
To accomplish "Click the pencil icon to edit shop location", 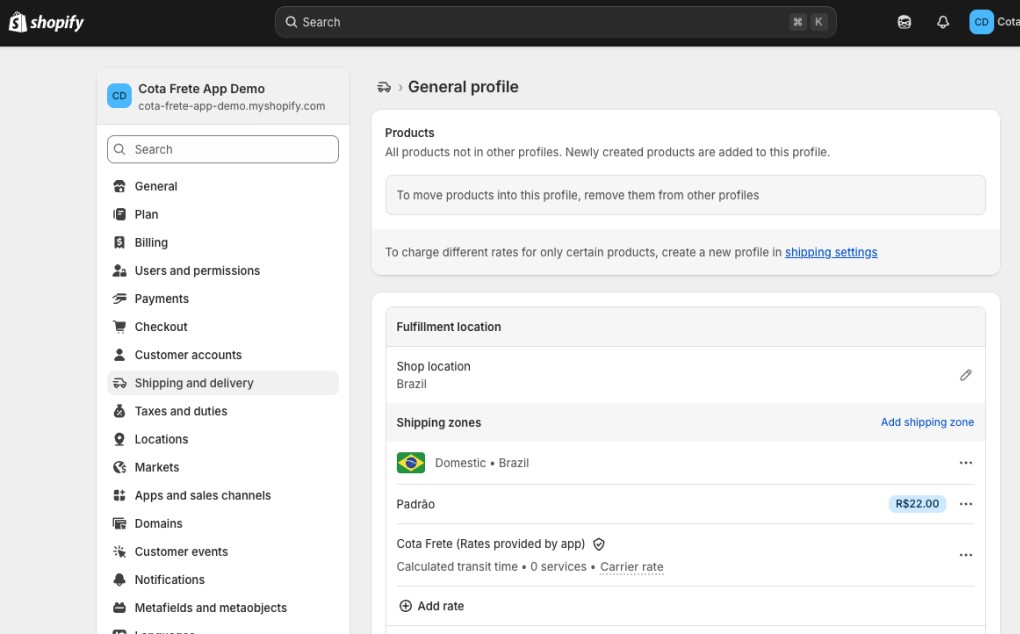I will coord(965,375).
